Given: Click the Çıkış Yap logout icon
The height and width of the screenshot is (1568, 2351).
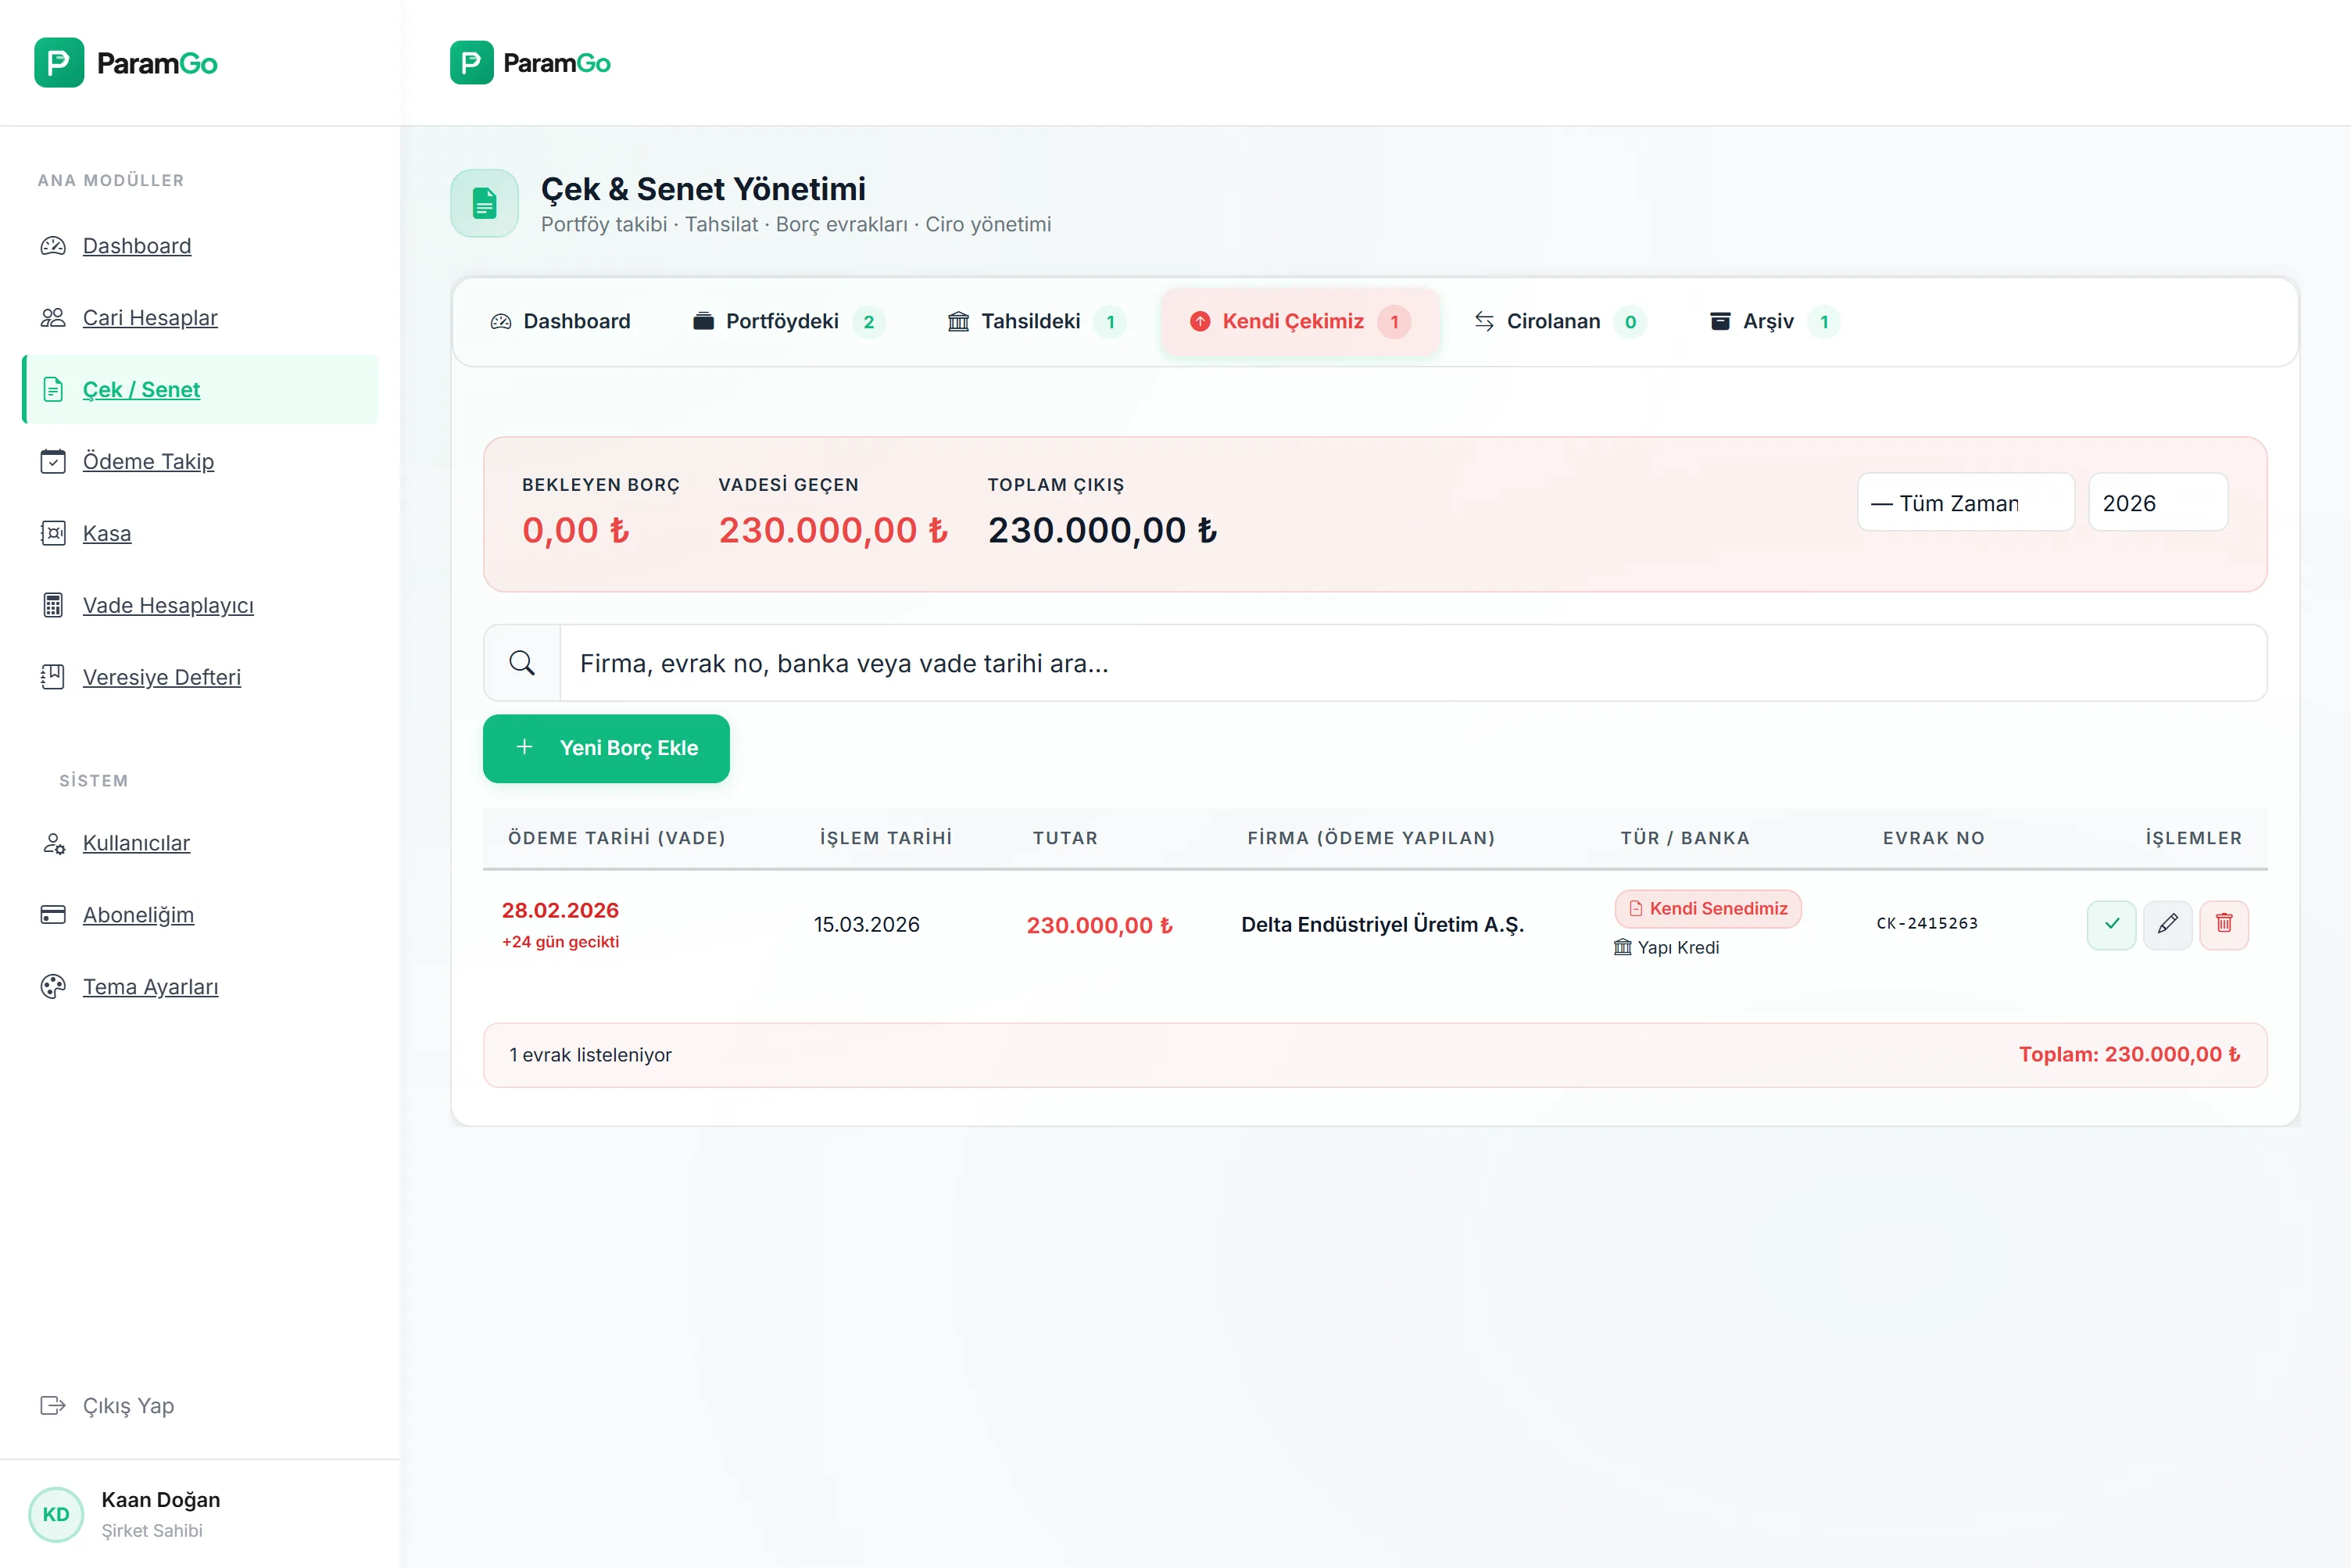Looking at the screenshot, I should pos(53,1405).
